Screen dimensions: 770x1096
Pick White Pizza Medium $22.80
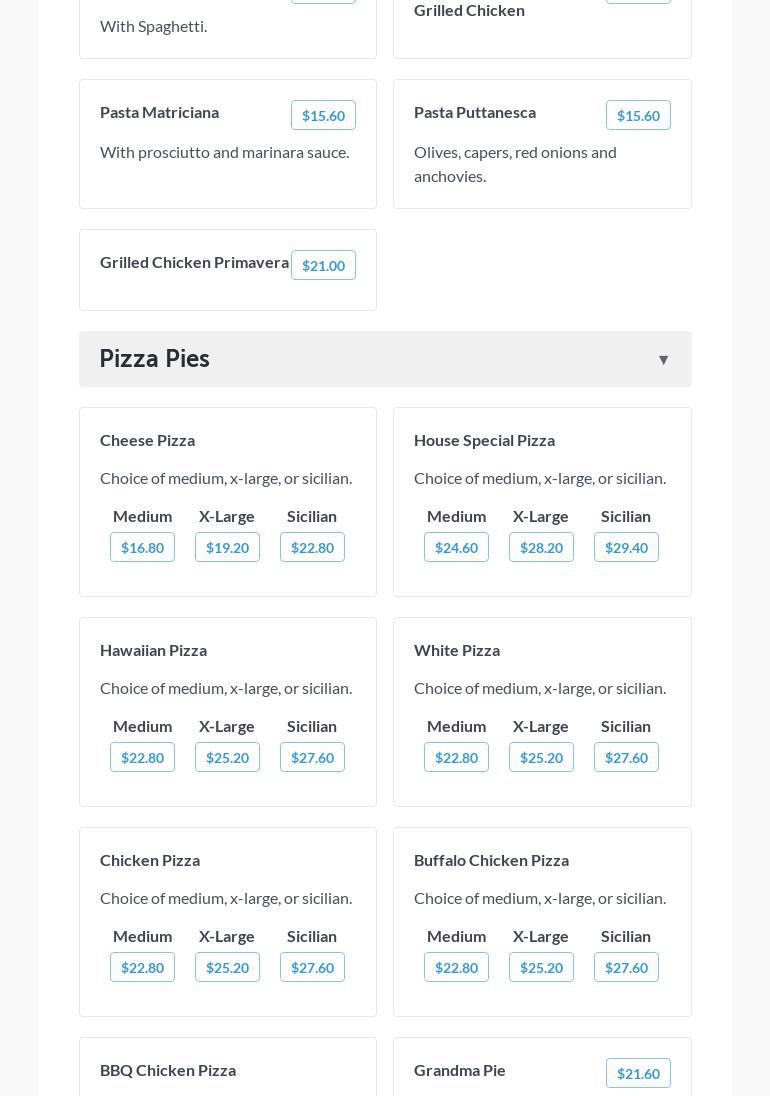[x=456, y=757]
